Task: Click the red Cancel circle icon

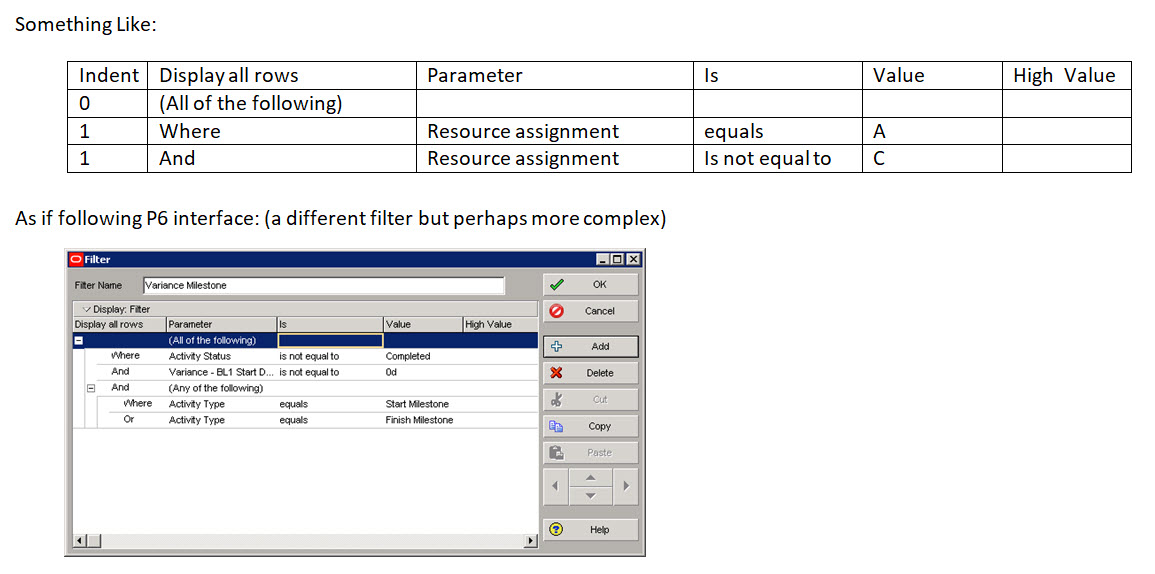Action: pyautogui.click(x=557, y=311)
